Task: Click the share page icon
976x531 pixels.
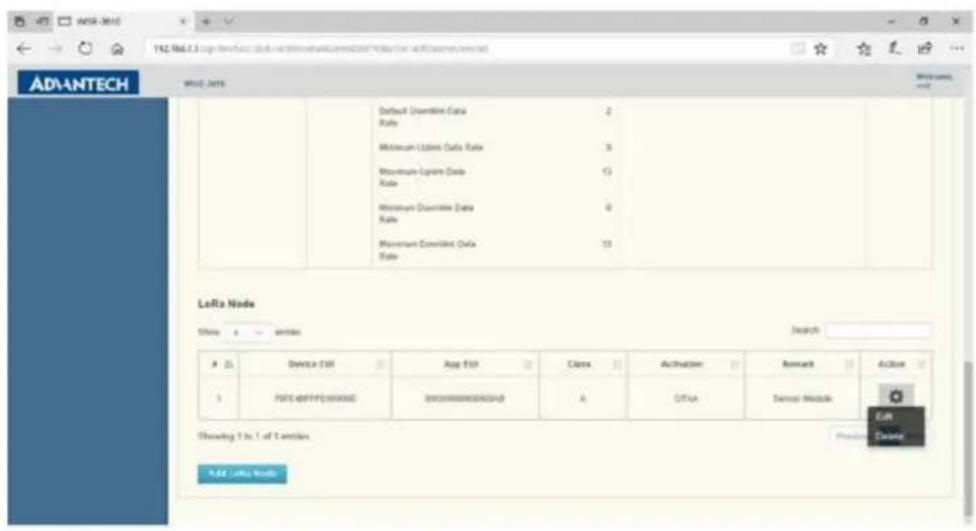Action: [x=926, y=49]
